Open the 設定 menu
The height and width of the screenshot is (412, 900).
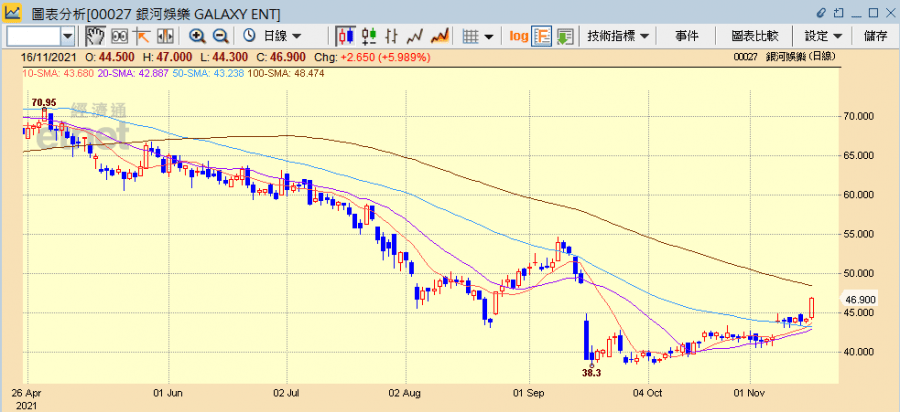coord(823,36)
